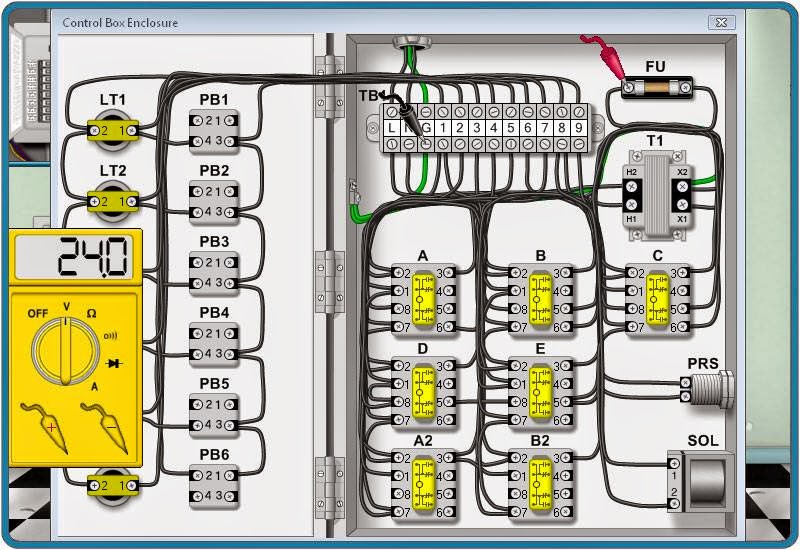This screenshot has height=550, width=800.
Task: Set multimeter dial to OFF position
Action: point(37,313)
